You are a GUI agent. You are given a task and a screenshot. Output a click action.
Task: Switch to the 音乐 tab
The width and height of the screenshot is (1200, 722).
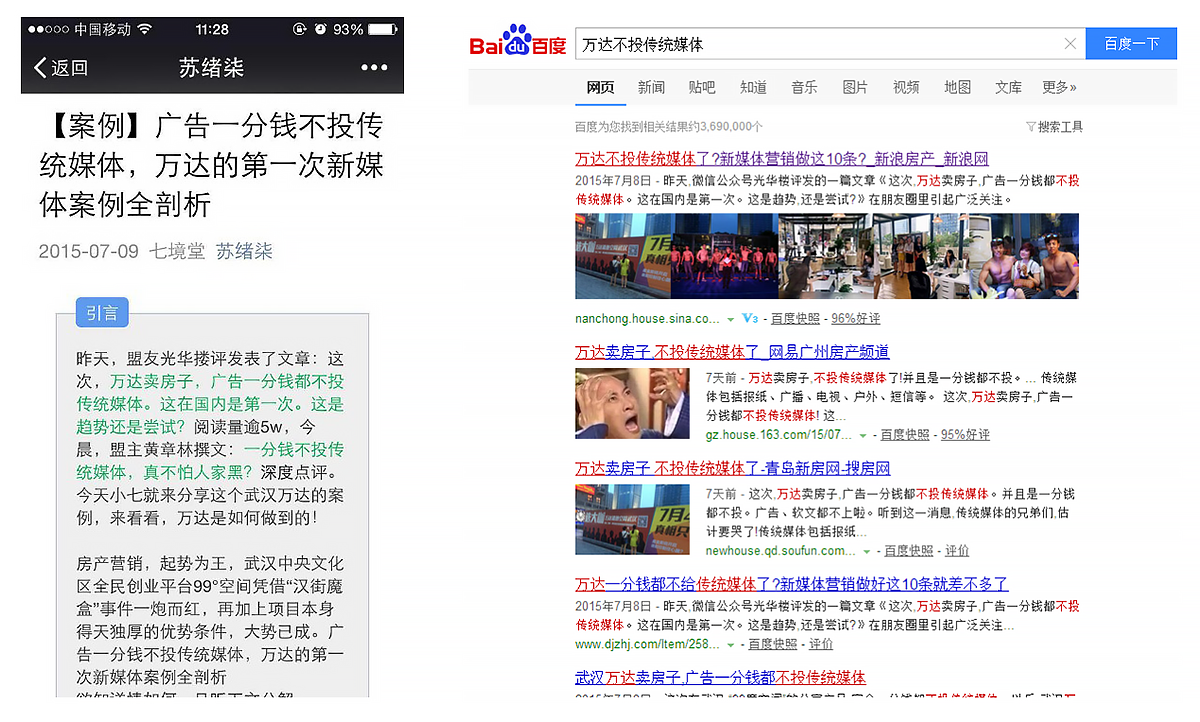click(x=804, y=88)
